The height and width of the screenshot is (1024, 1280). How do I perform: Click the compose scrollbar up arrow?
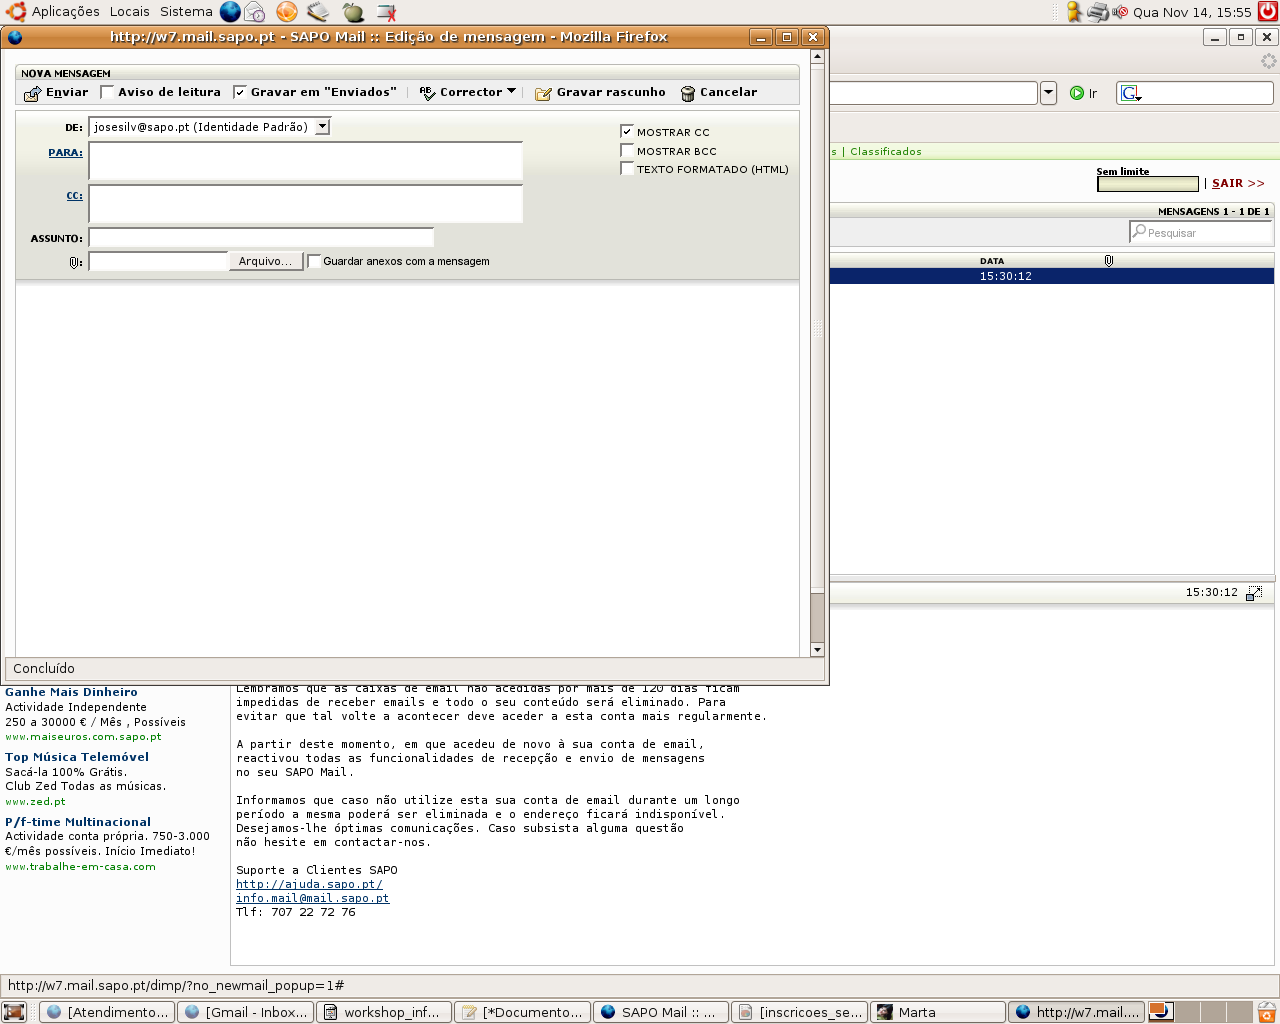[x=817, y=57]
